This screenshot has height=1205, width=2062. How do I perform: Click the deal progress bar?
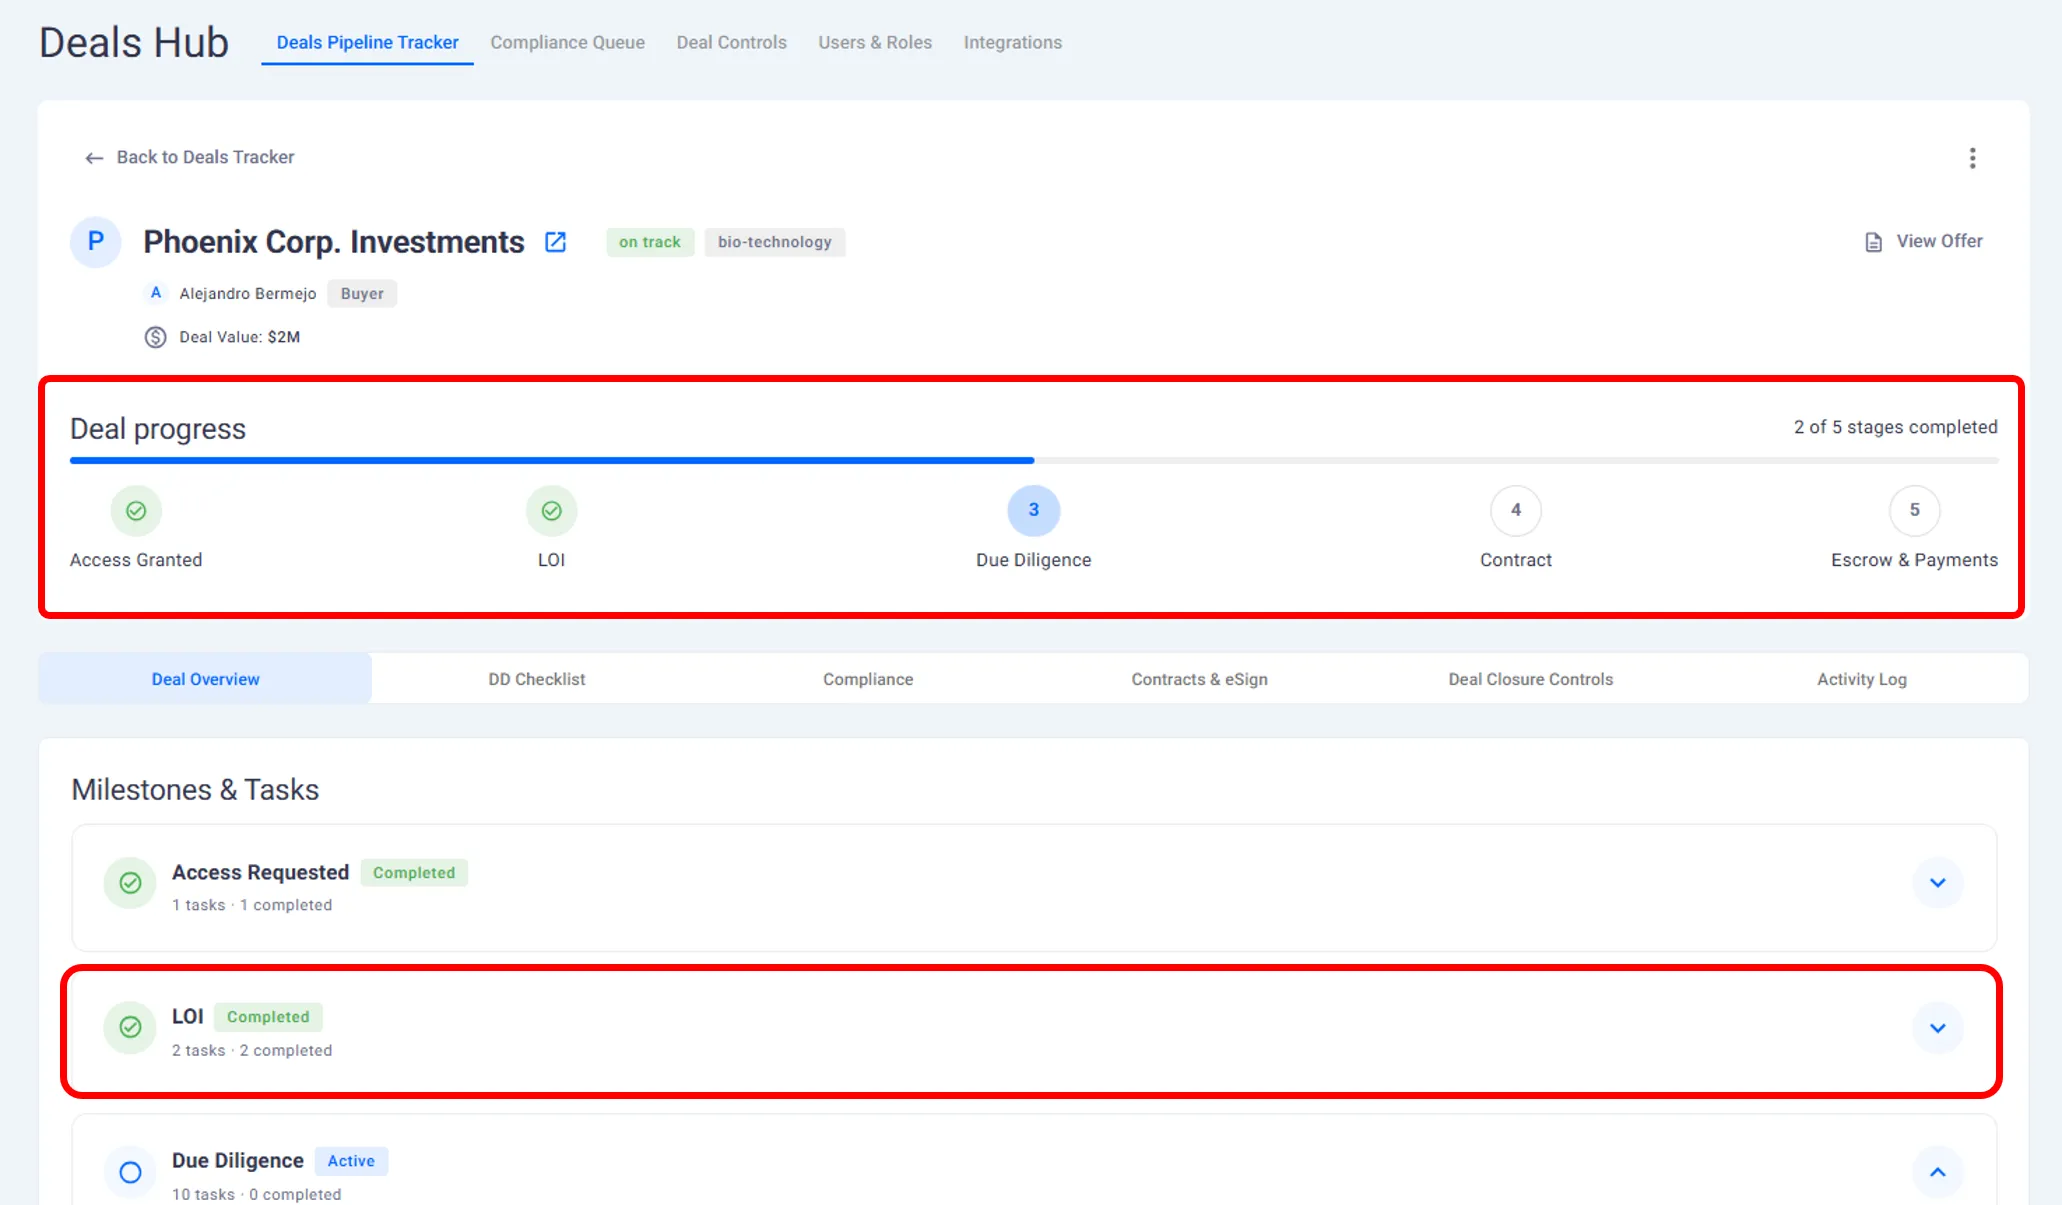tap(1033, 460)
